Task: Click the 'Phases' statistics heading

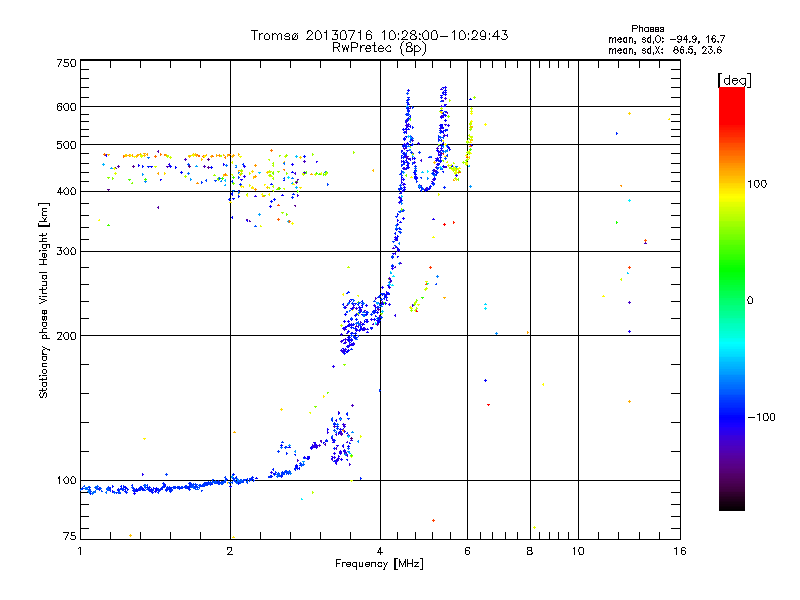Action: [x=647, y=29]
